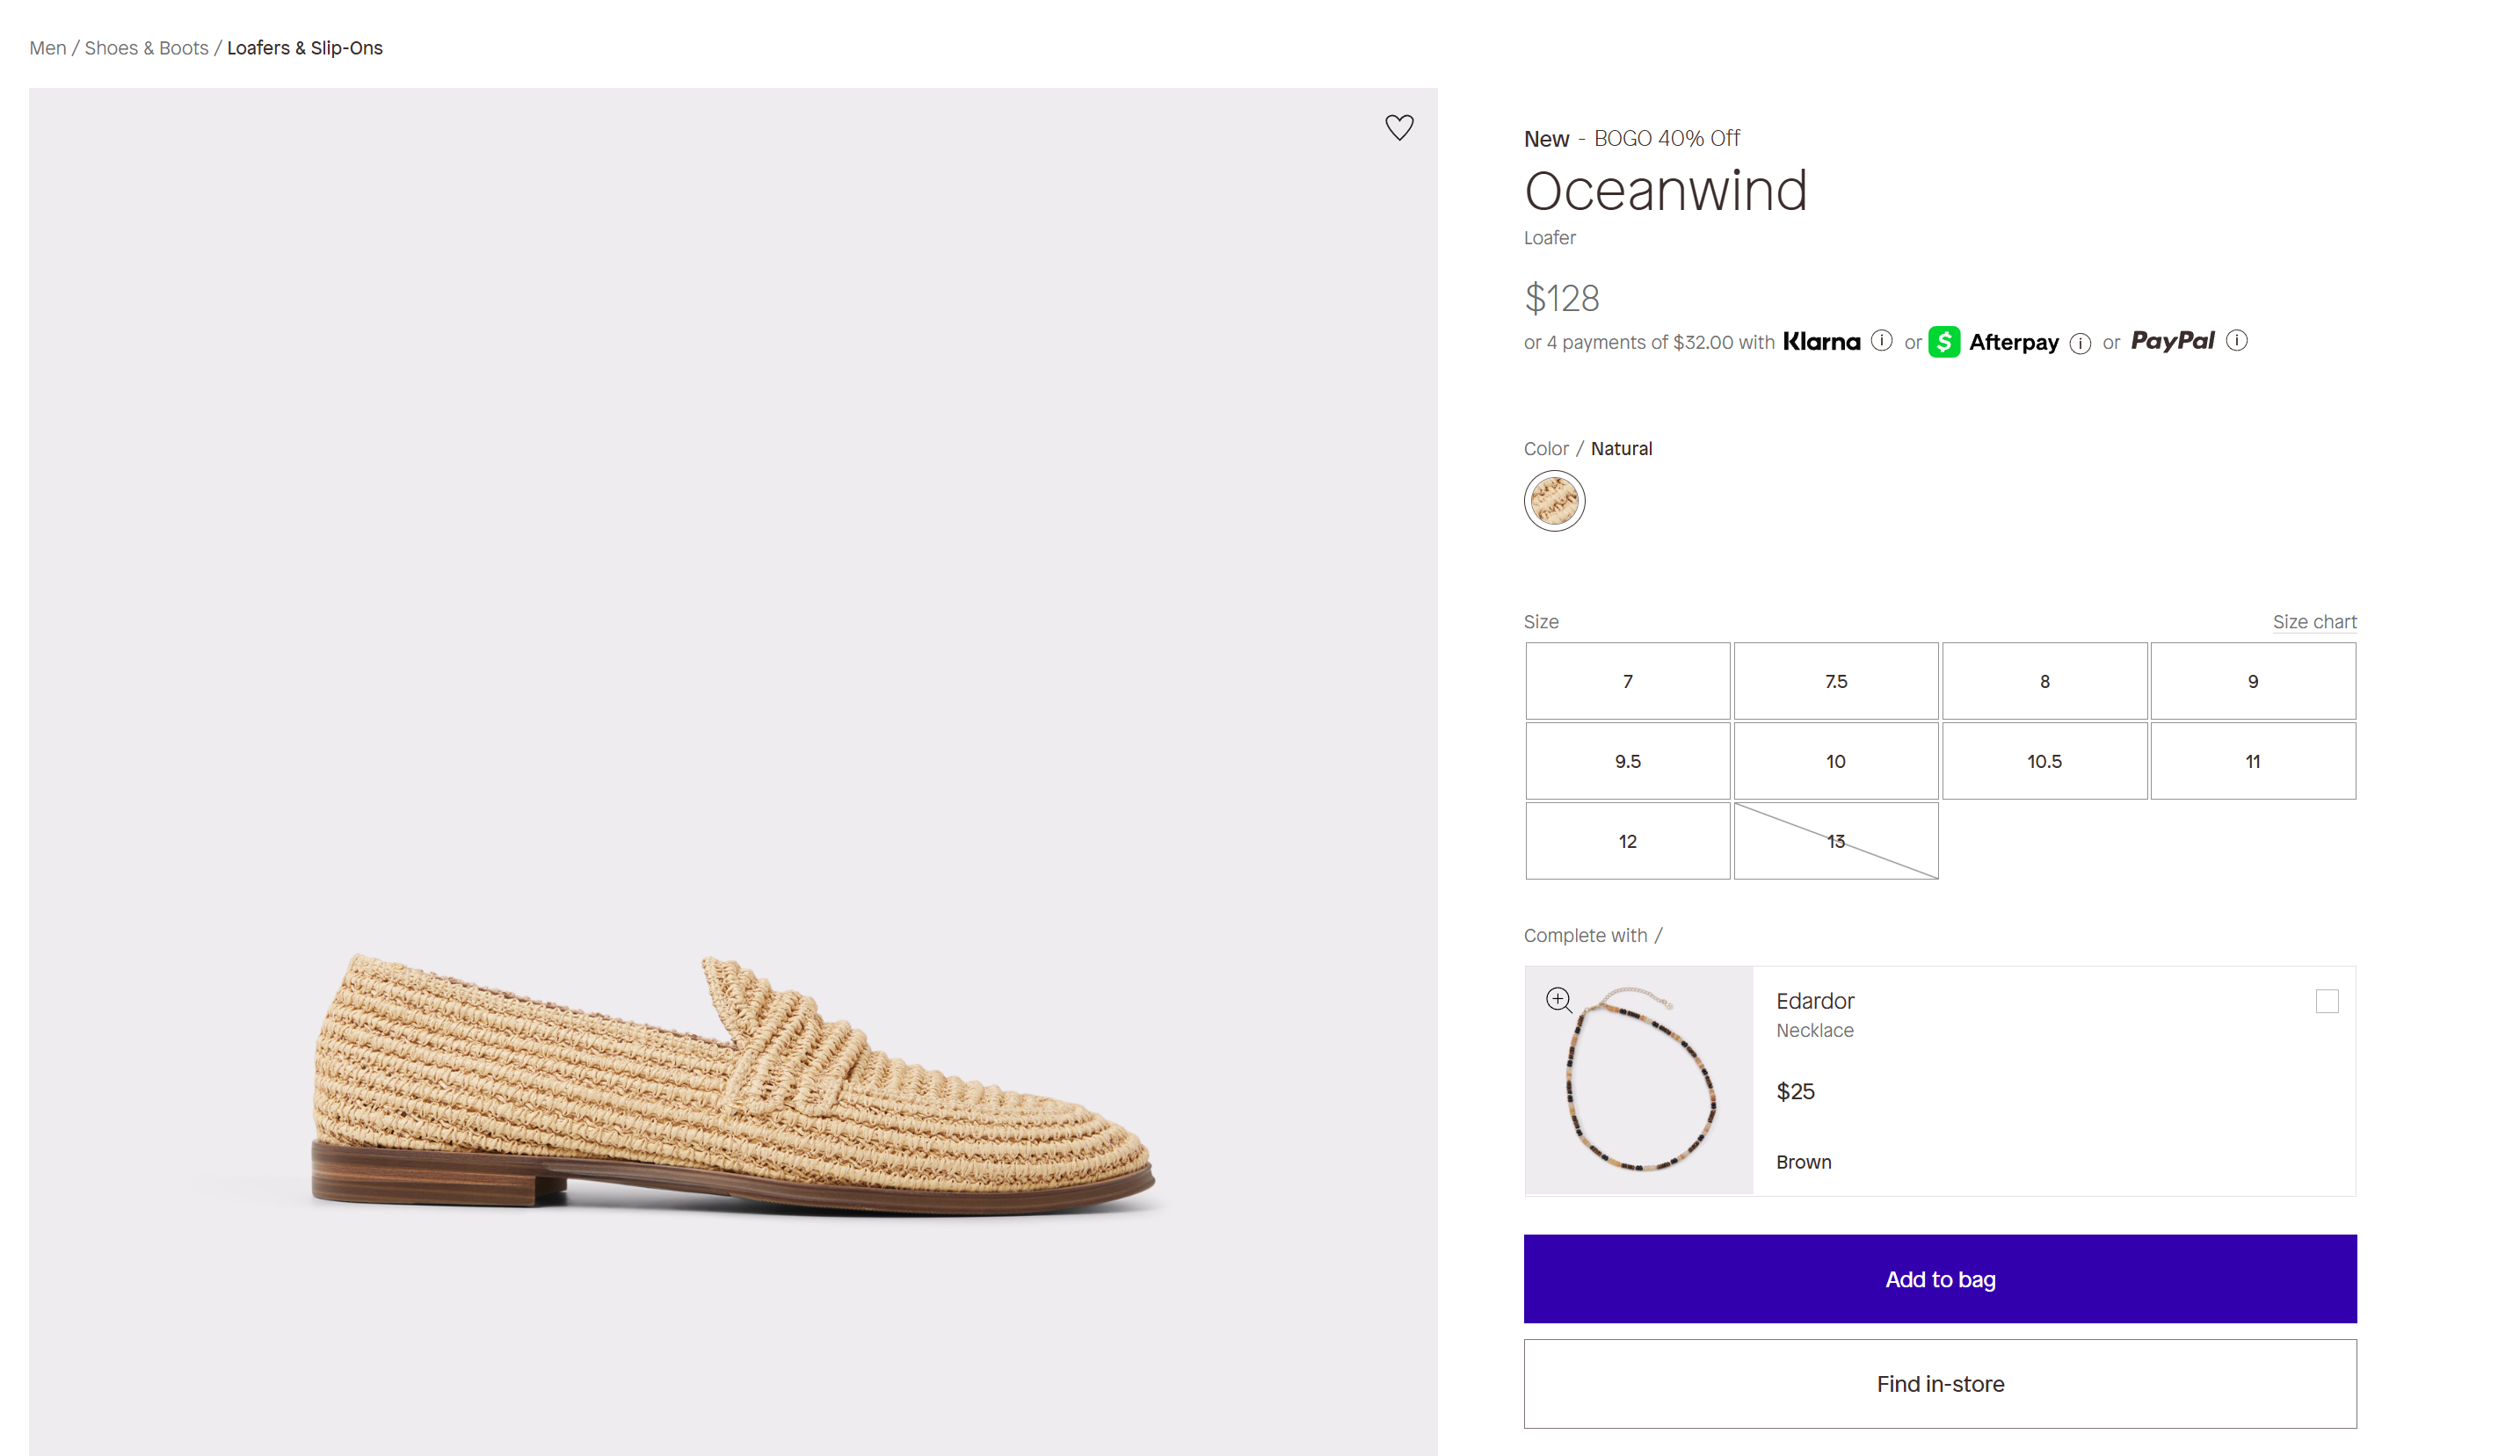Select unavailable size 13
Image resolution: width=2520 pixels, height=1456 pixels.
tap(1835, 841)
